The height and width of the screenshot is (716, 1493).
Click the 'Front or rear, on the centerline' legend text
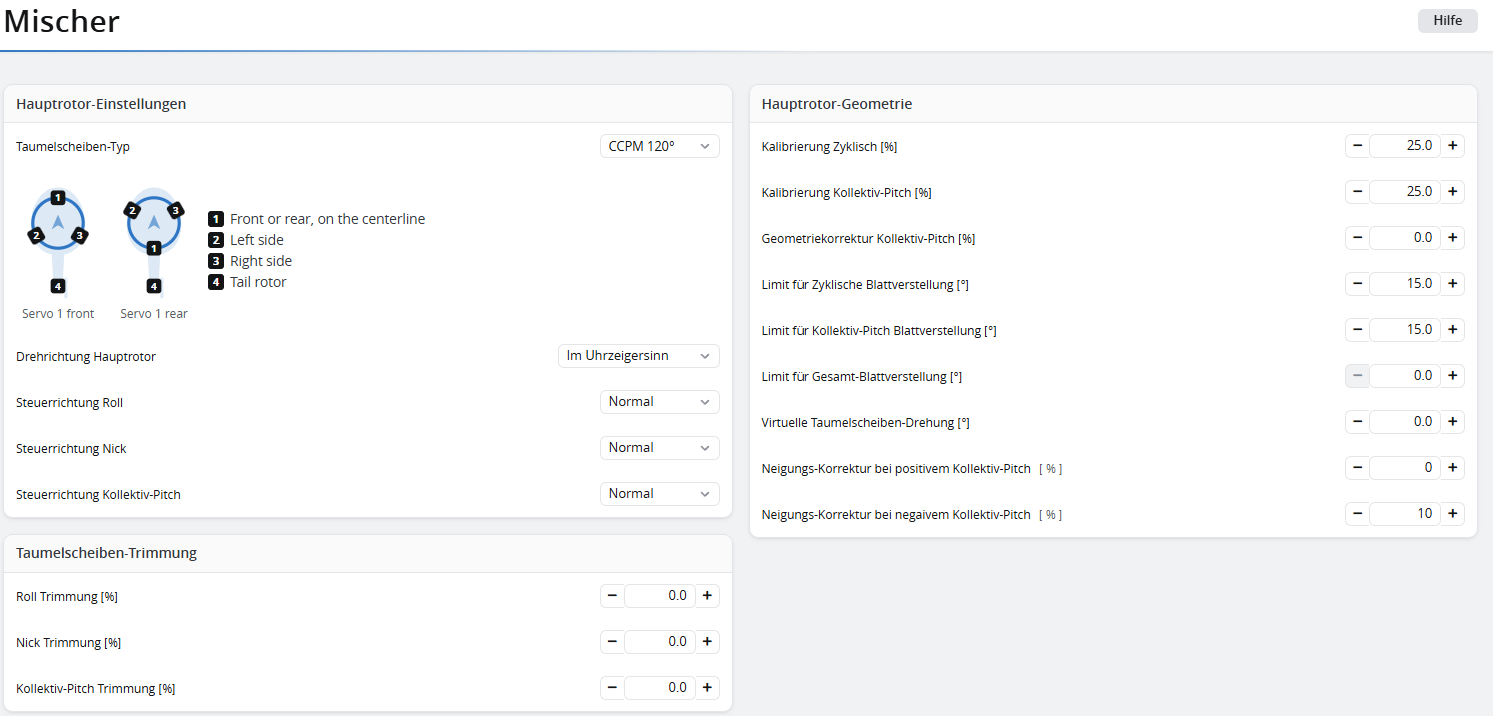click(x=327, y=219)
